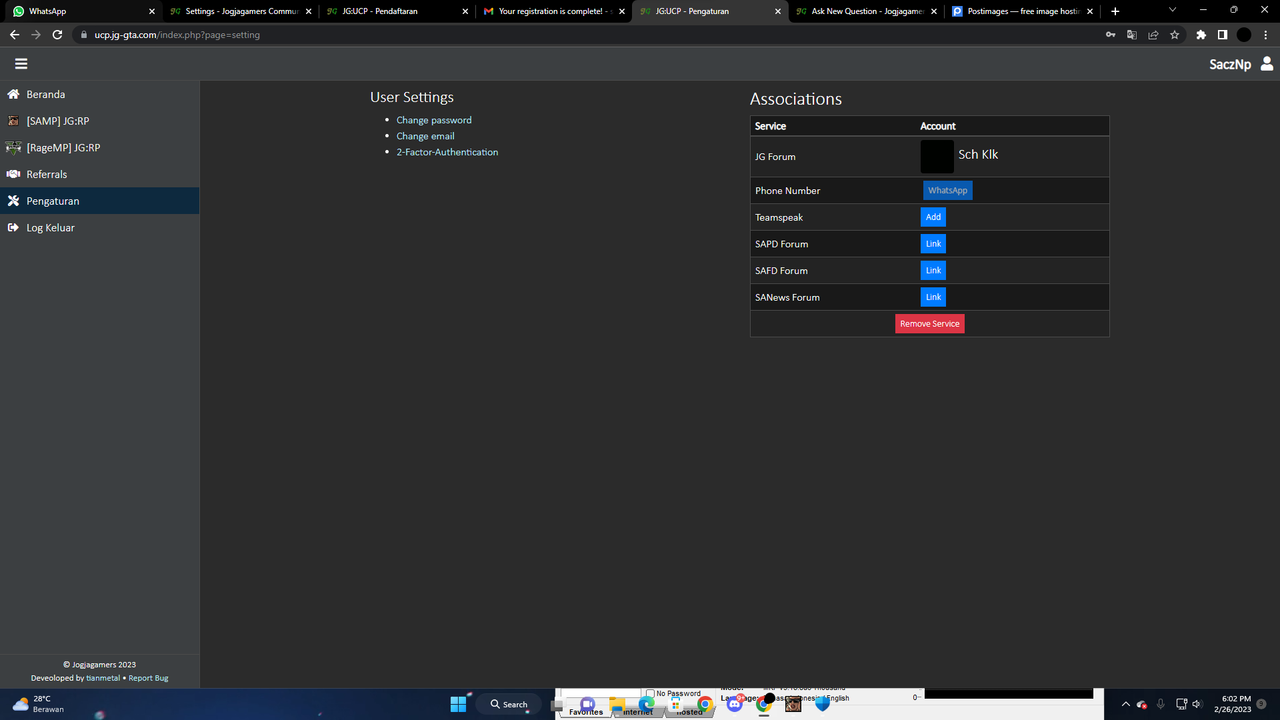Screen dimensions: 1280x720
Task: Switch to the JG:UCP - Pendaftaran tab
Action: 397,11
